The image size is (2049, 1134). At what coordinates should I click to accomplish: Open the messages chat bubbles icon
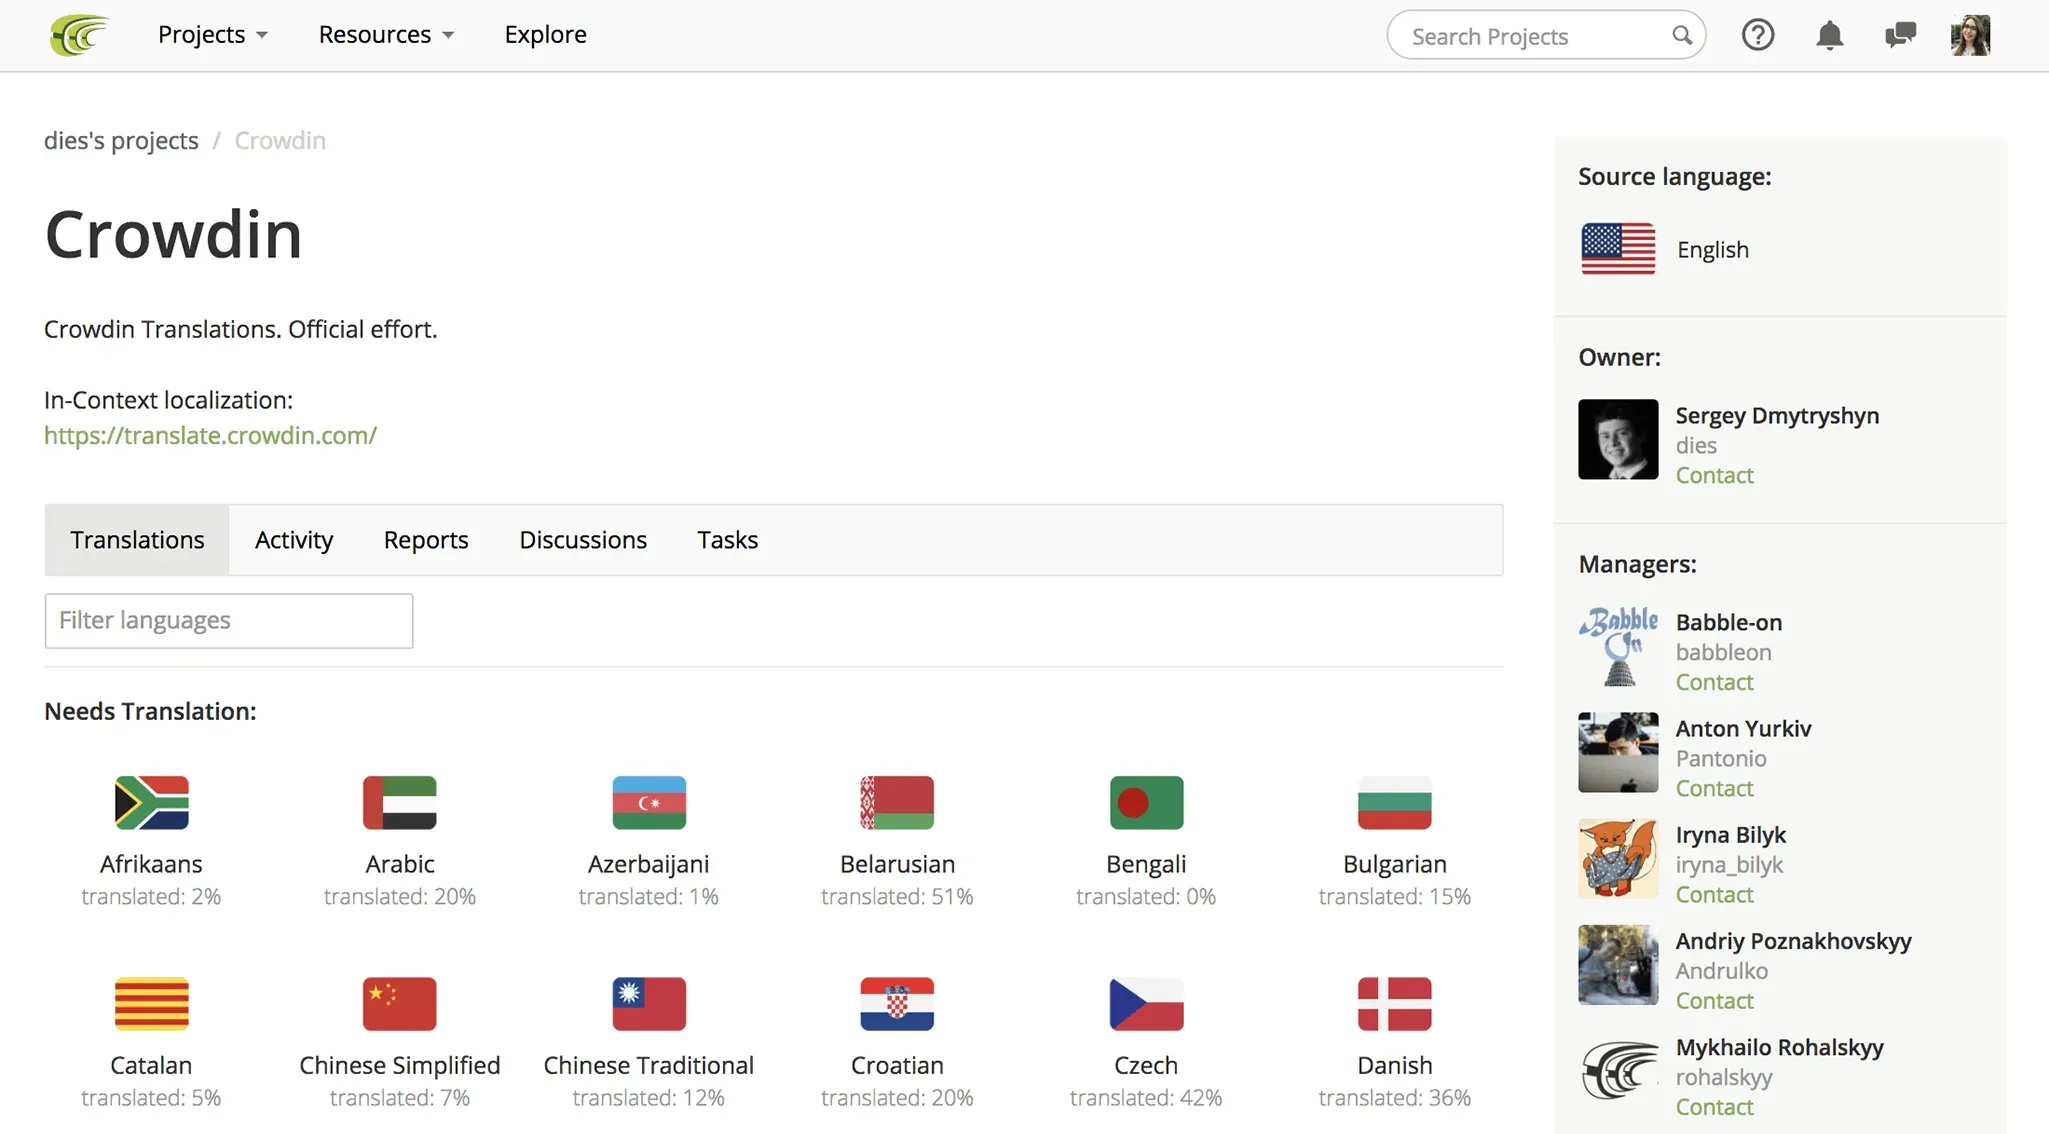tap(1900, 35)
